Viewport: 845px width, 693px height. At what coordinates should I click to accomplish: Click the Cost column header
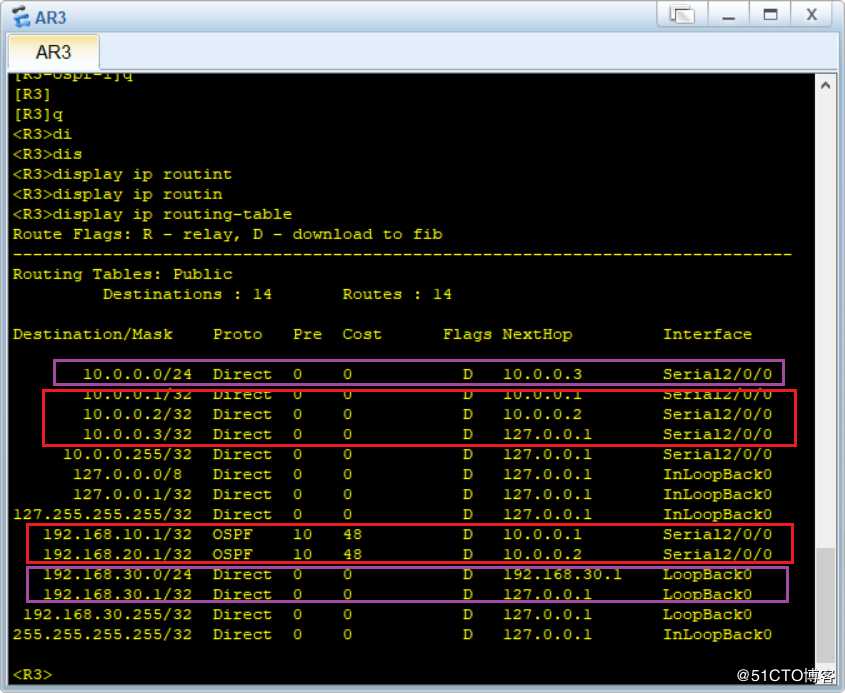[x=362, y=334]
